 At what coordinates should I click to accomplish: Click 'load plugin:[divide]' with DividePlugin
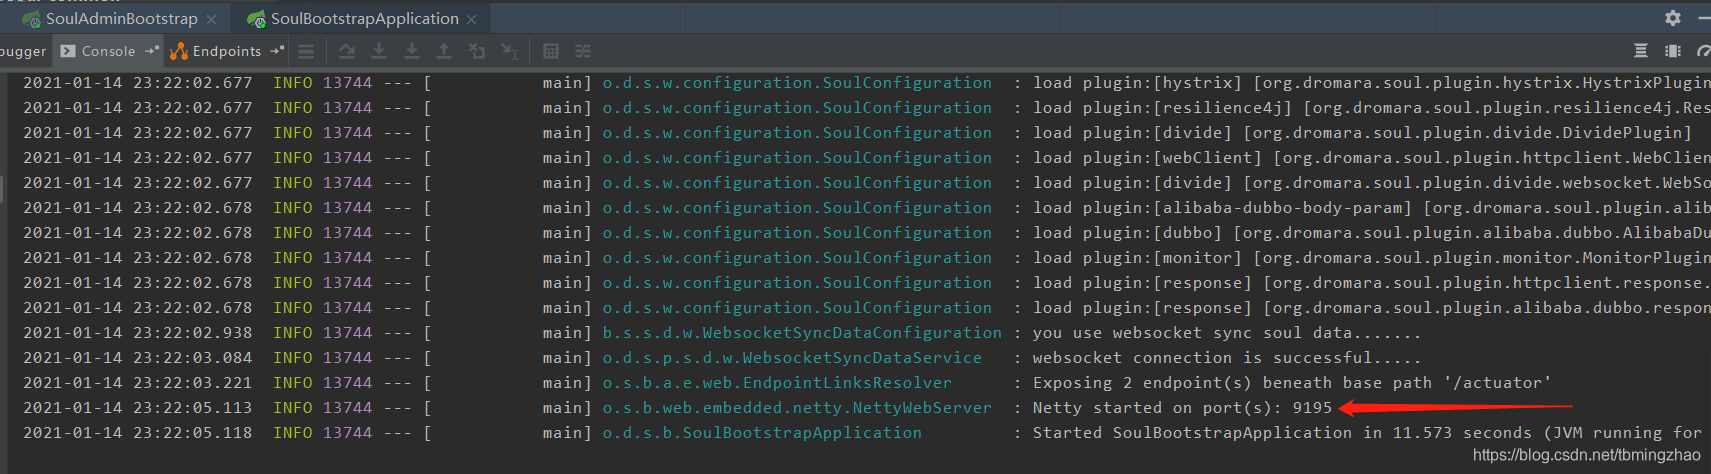(1362, 133)
